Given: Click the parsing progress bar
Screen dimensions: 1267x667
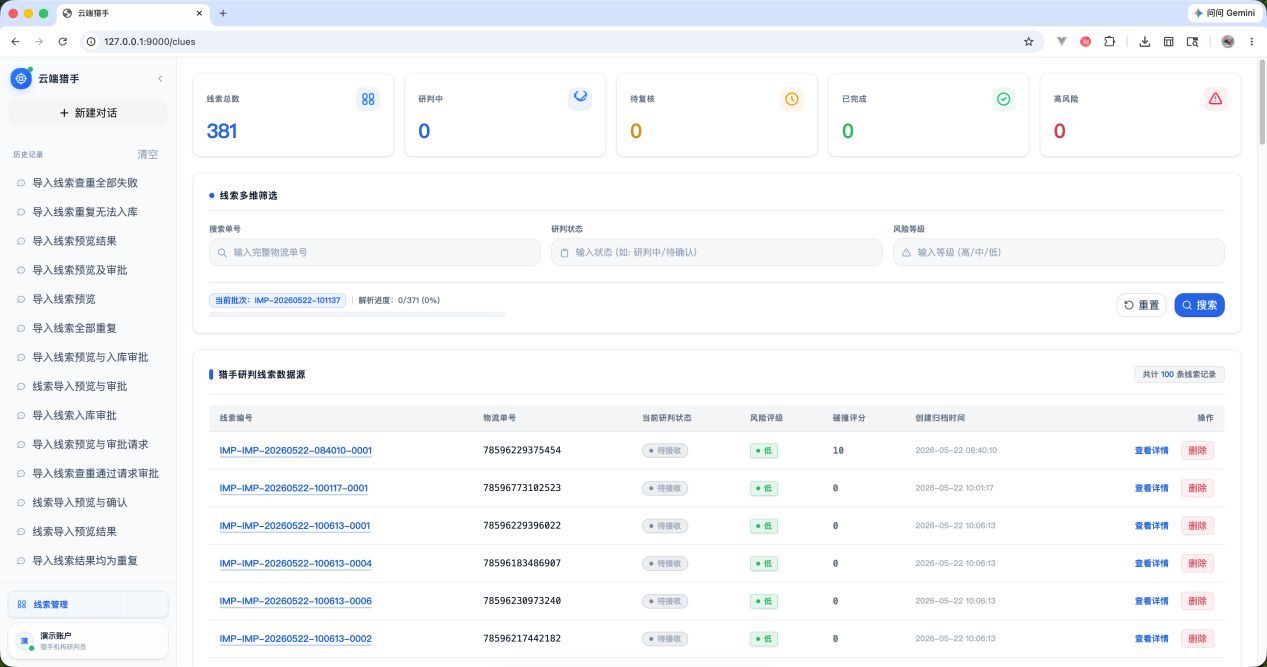Looking at the screenshot, I should (357, 314).
